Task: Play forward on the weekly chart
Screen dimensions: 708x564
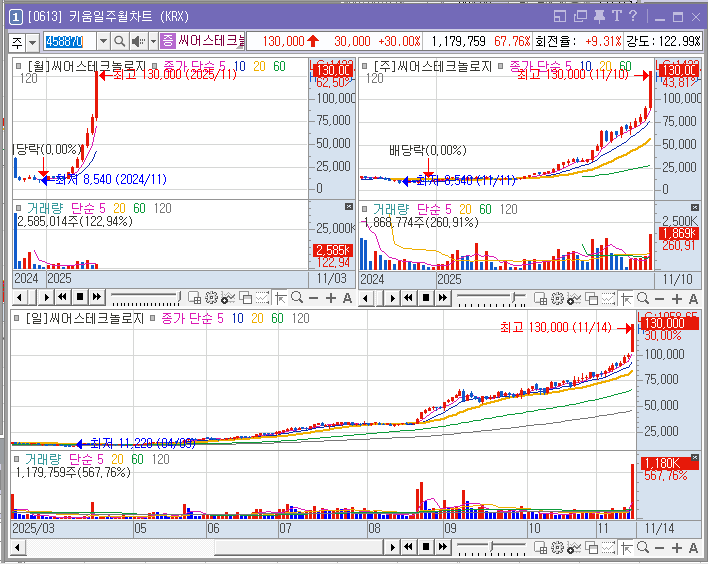Action: pos(392,298)
